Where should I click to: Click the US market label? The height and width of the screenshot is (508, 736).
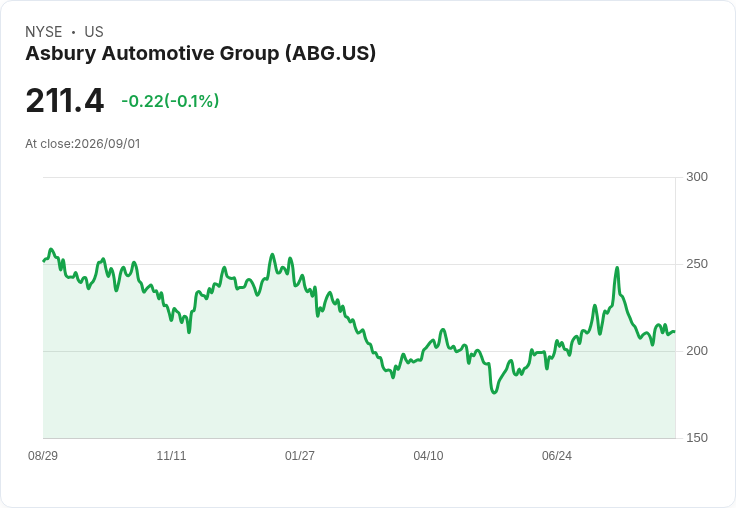click(x=94, y=32)
